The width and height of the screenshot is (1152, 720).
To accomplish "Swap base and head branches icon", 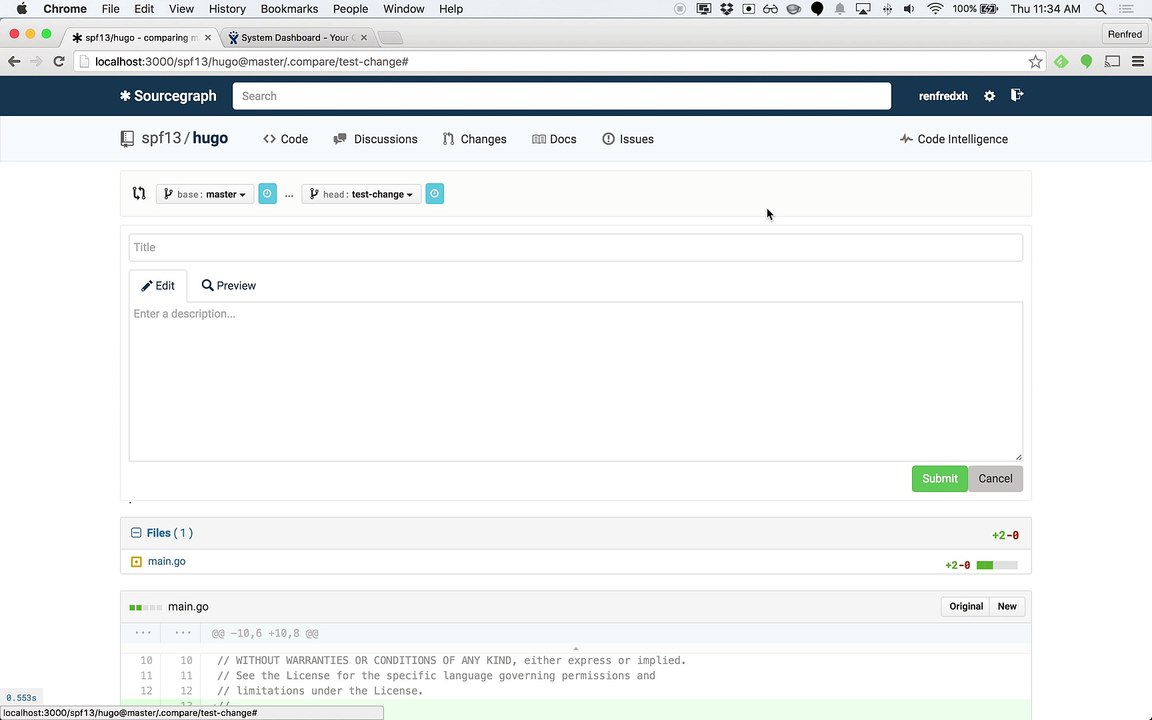I will (x=139, y=194).
